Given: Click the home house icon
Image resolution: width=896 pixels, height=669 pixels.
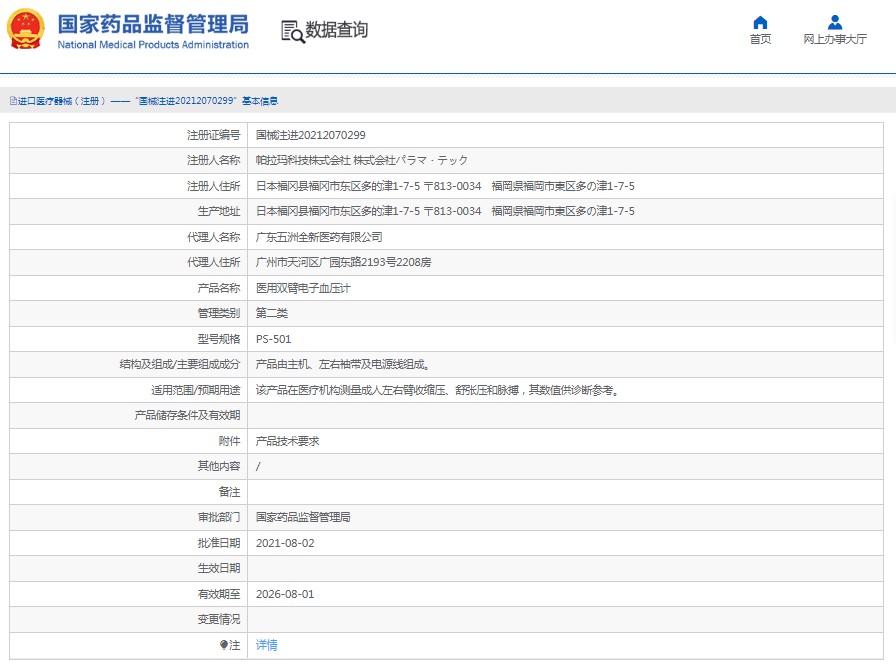Looking at the screenshot, I should [760, 23].
